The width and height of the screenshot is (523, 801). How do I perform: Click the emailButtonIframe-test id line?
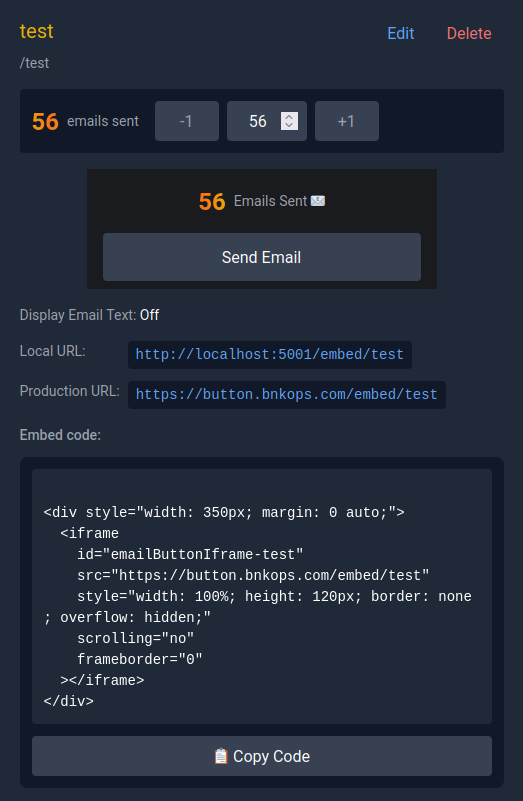[x=190, y=554]
